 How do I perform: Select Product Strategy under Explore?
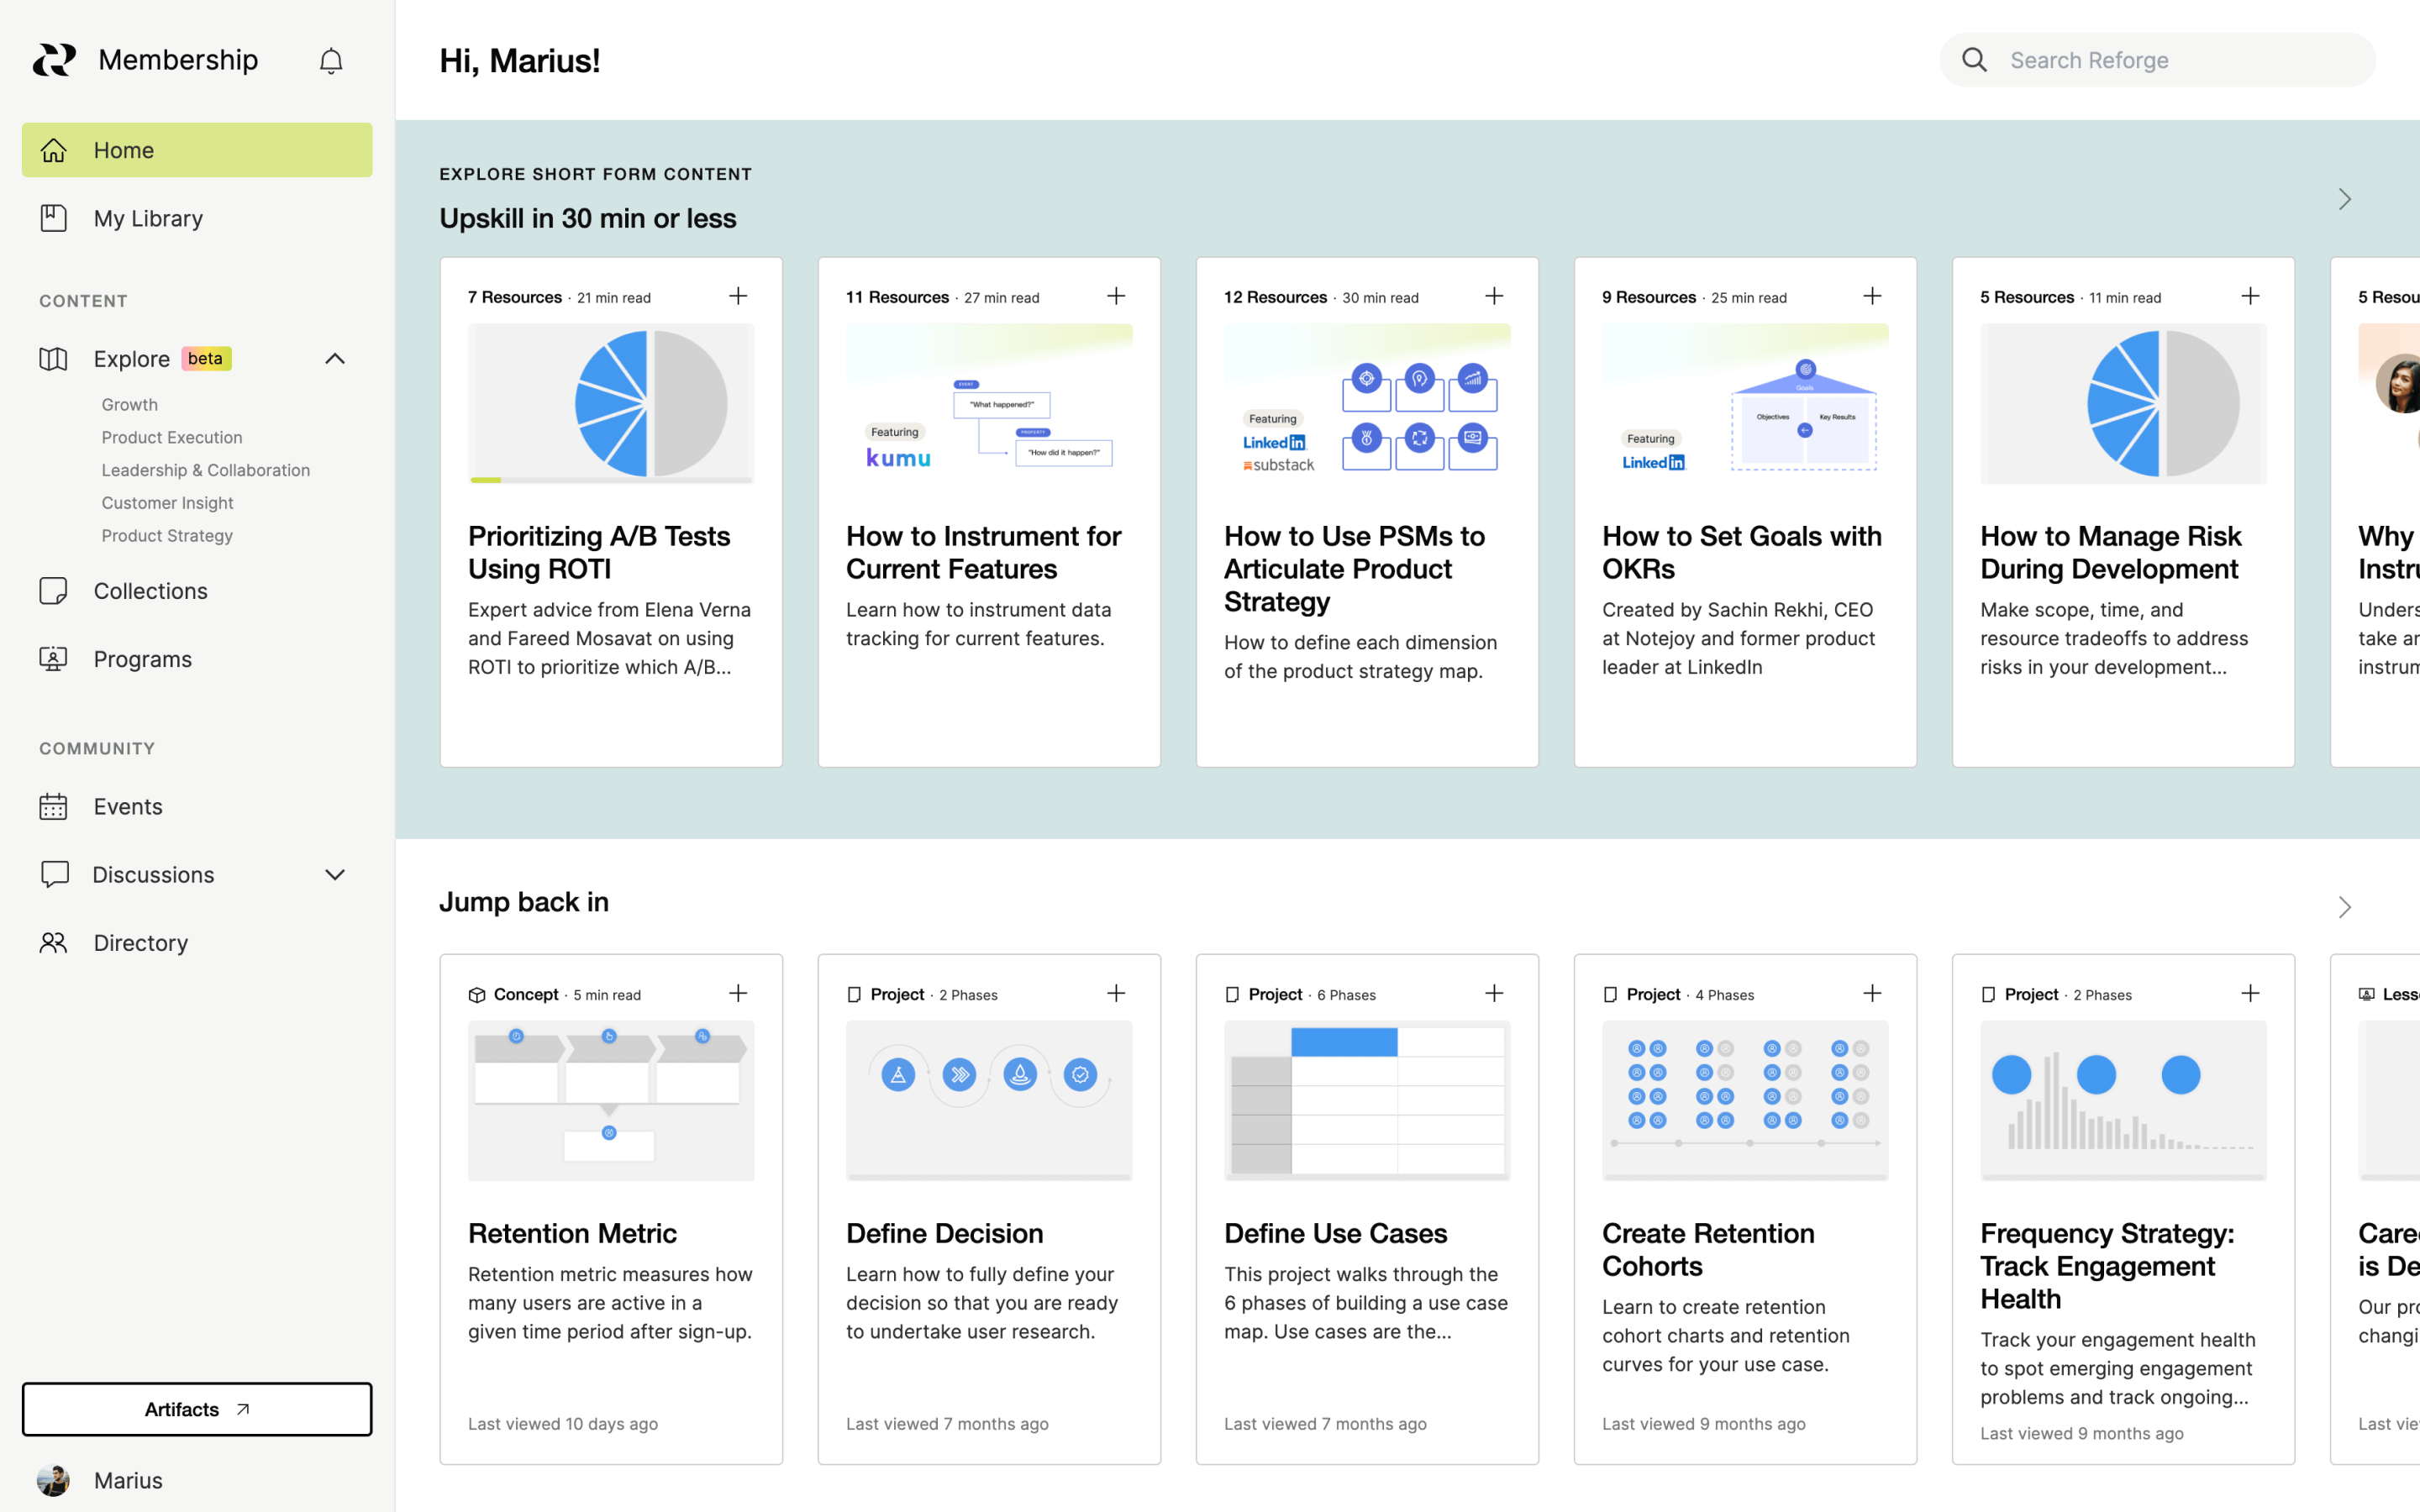(167, 536)
